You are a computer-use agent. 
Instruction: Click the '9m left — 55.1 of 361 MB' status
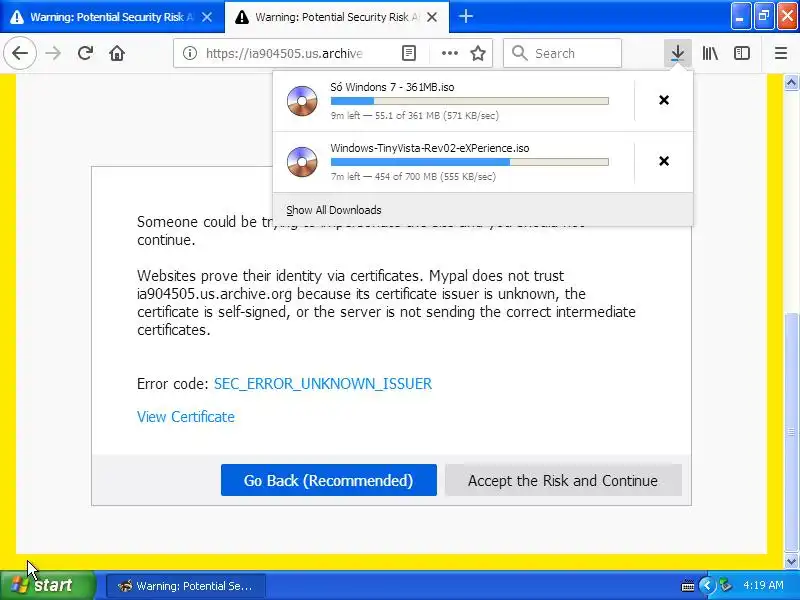414,116
